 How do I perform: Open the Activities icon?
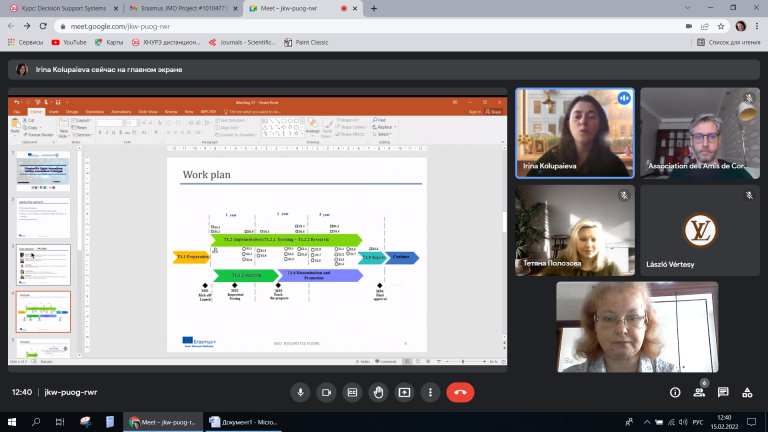747,392
